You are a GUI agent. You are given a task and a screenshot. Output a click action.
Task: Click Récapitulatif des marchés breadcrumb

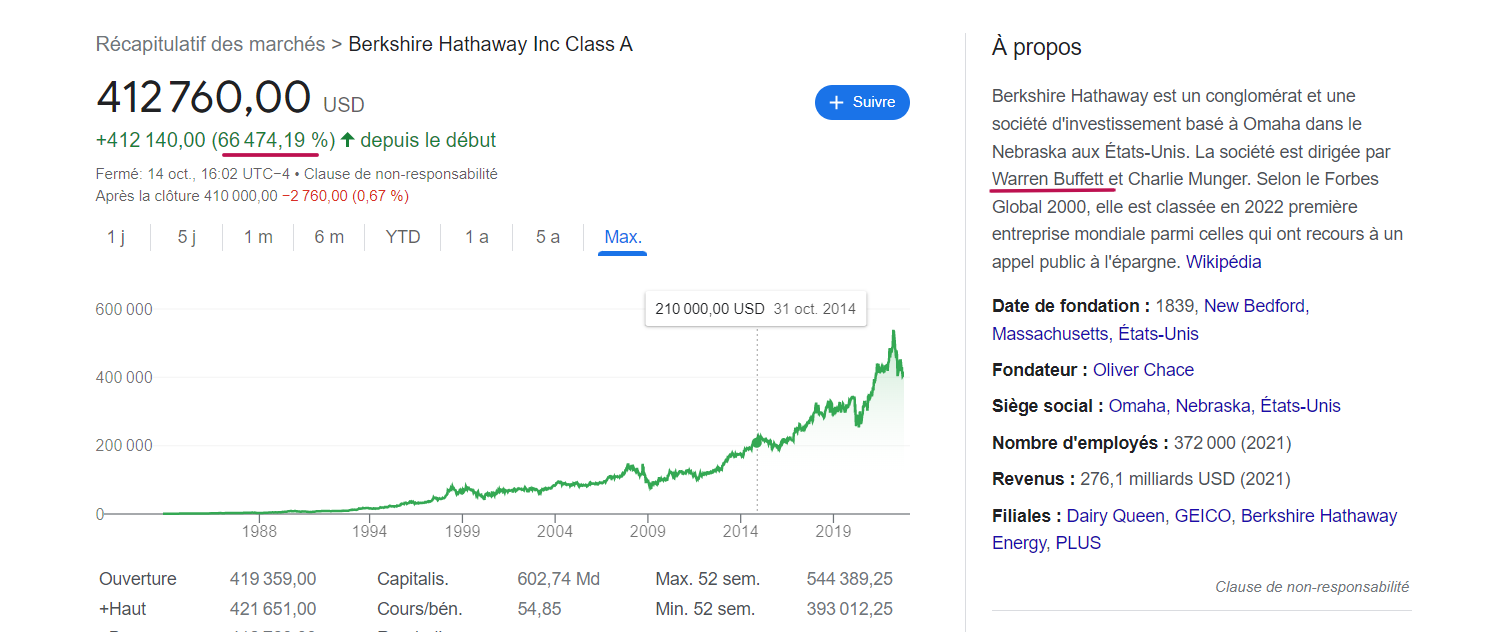pyautogui.click(x=210, y=44)
